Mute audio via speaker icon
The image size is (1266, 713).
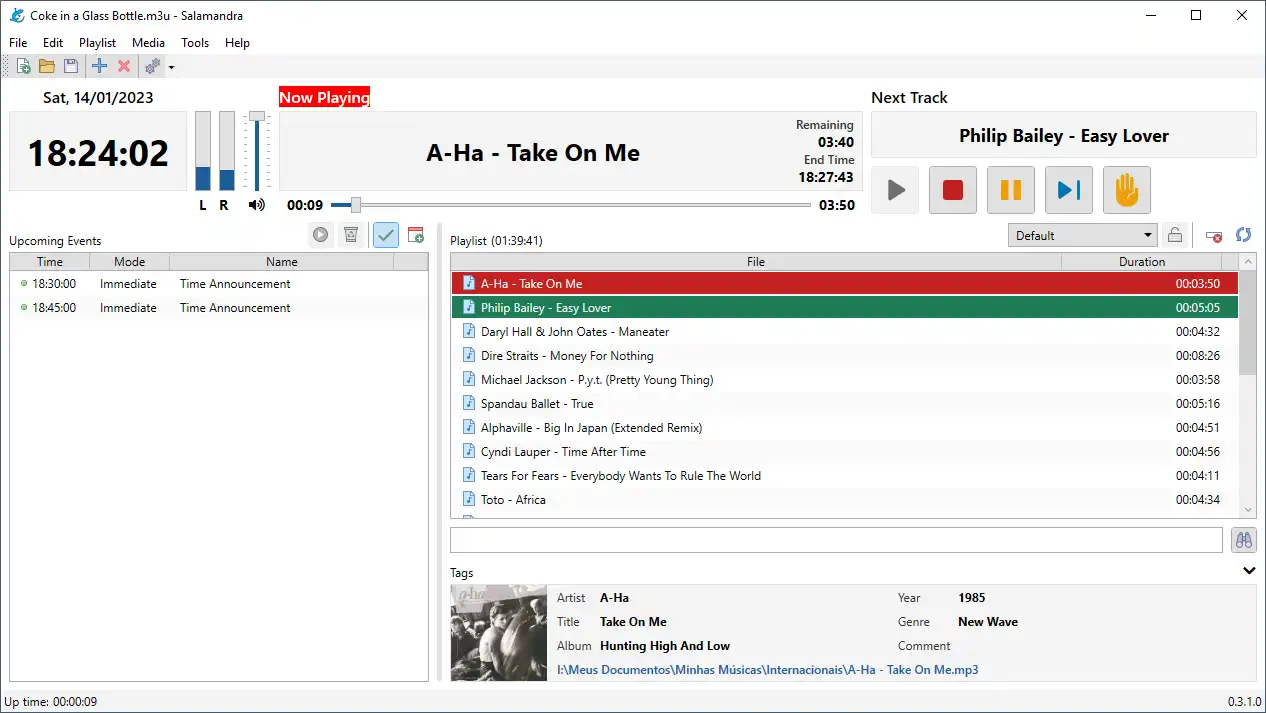257,205
